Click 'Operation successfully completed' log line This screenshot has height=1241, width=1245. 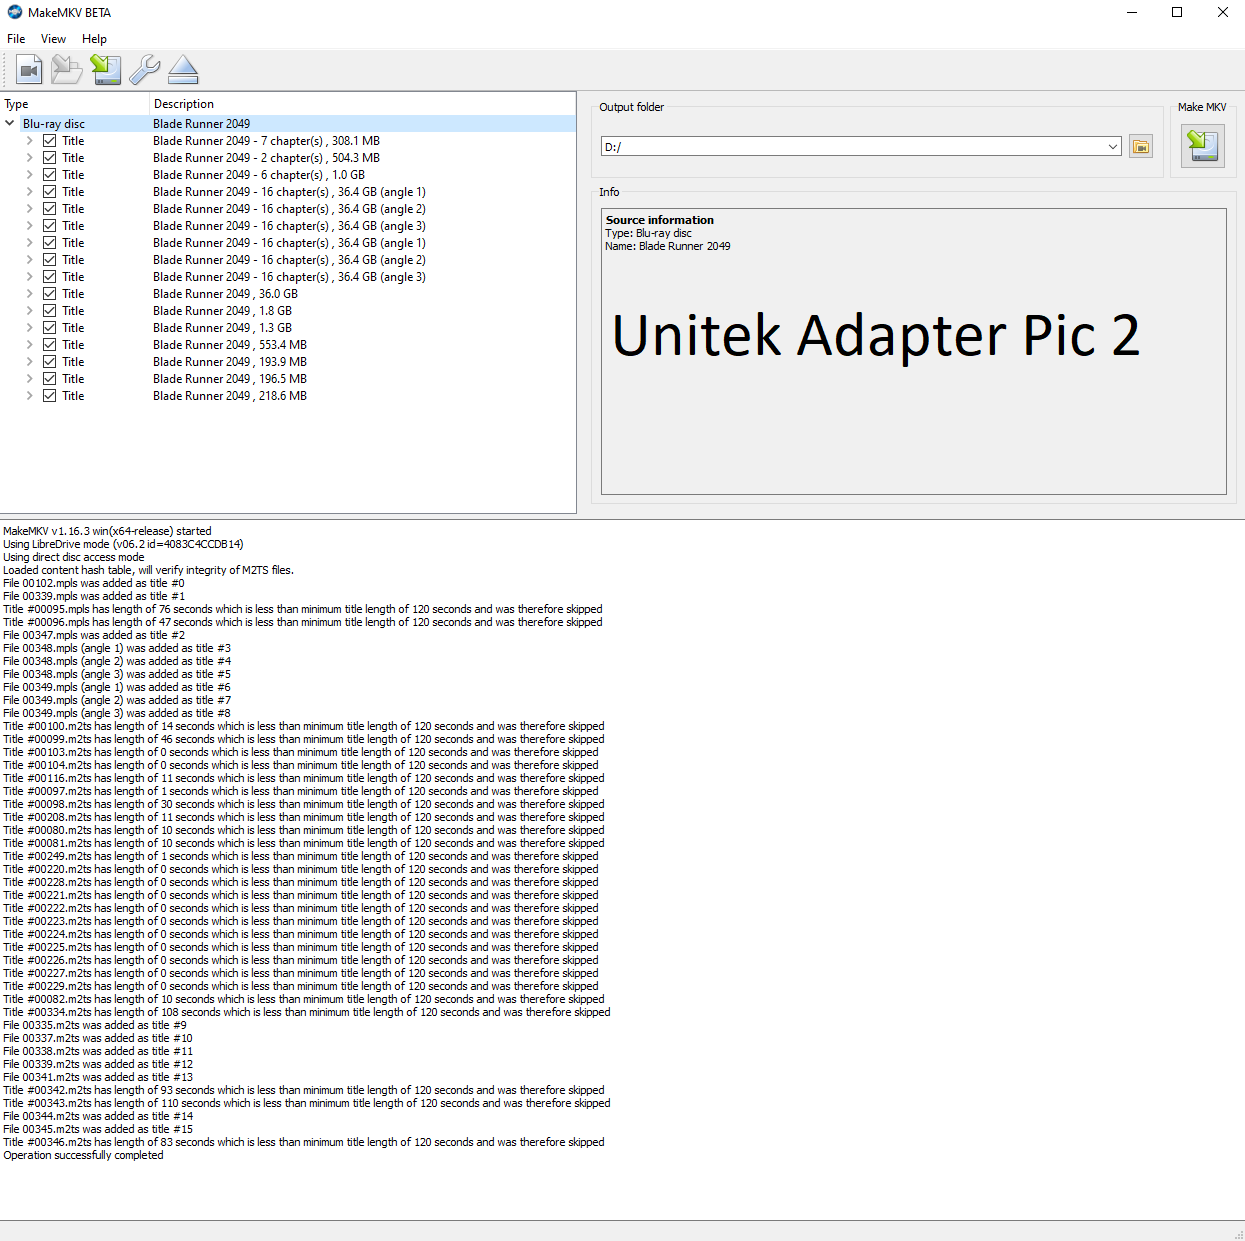click(83, 1155)
